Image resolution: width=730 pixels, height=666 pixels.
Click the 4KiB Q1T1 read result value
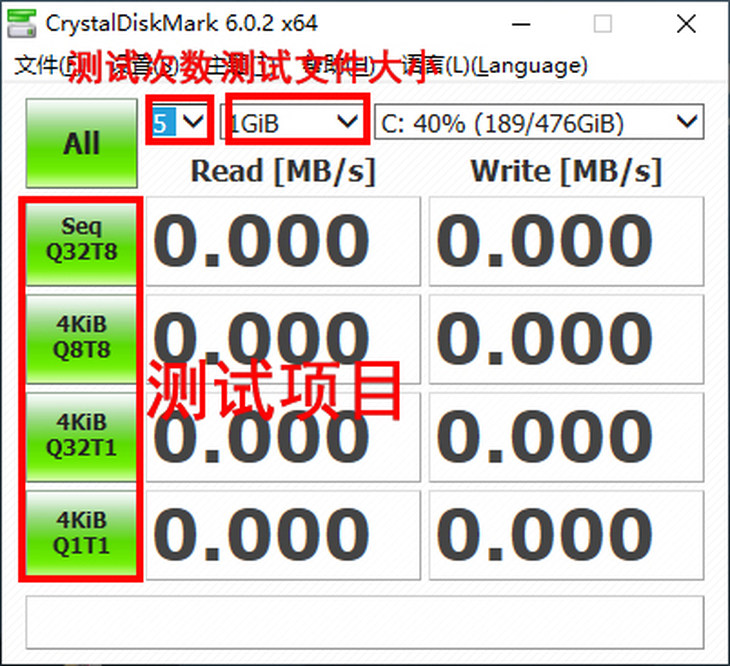click(x=283, y=535)
